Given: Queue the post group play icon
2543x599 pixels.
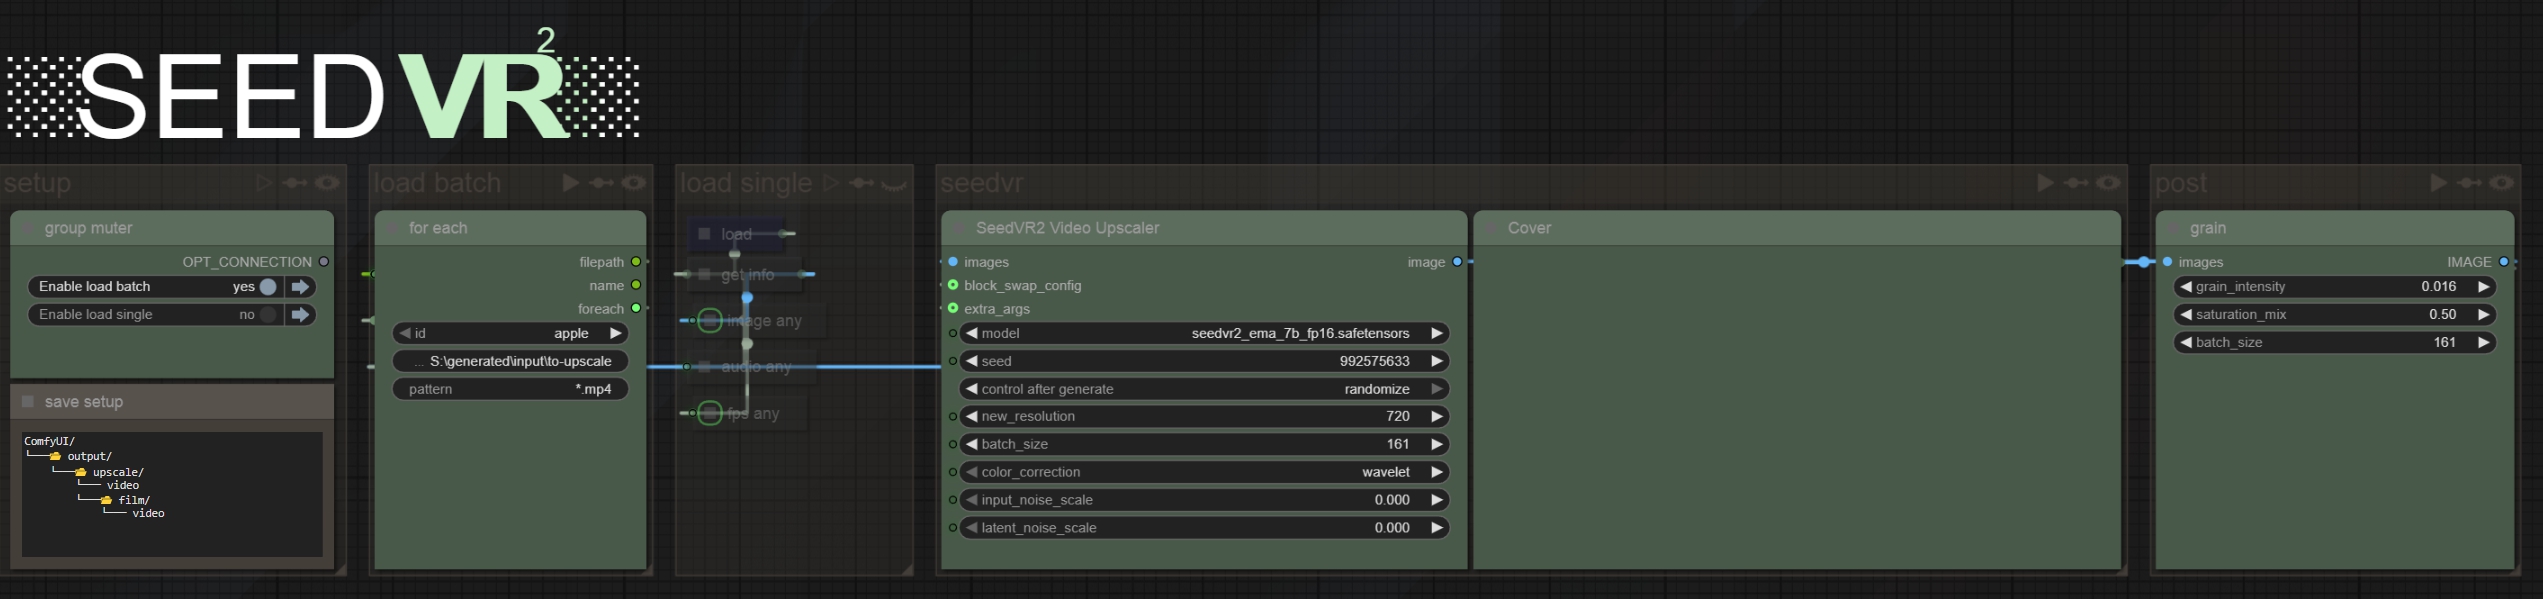Looking at the screenshot, I should (x=2439, y=183).
